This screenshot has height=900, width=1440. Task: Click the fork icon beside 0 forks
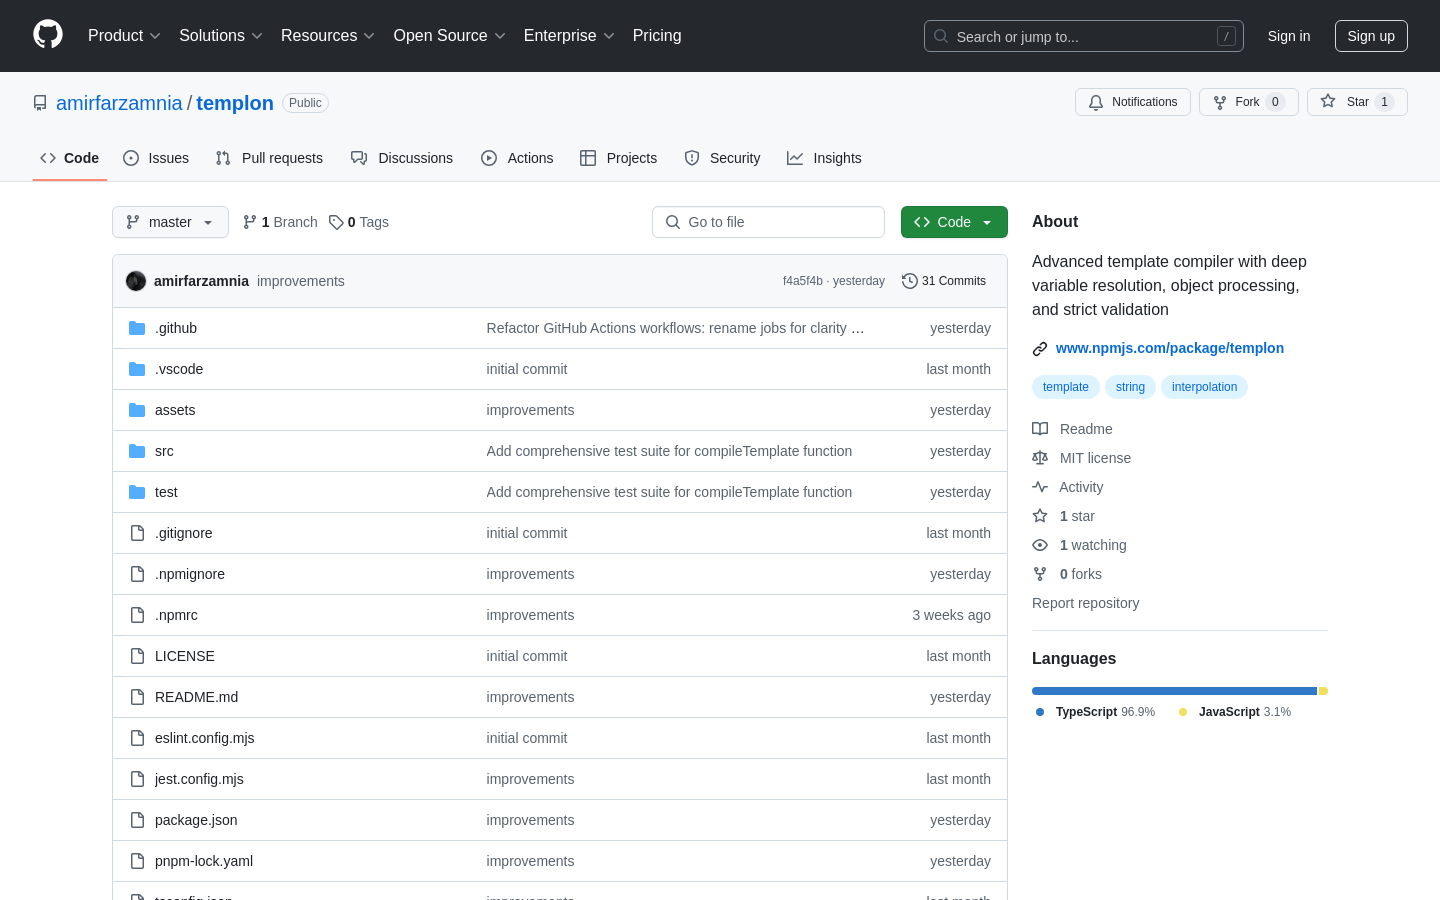coord(1040,574)
